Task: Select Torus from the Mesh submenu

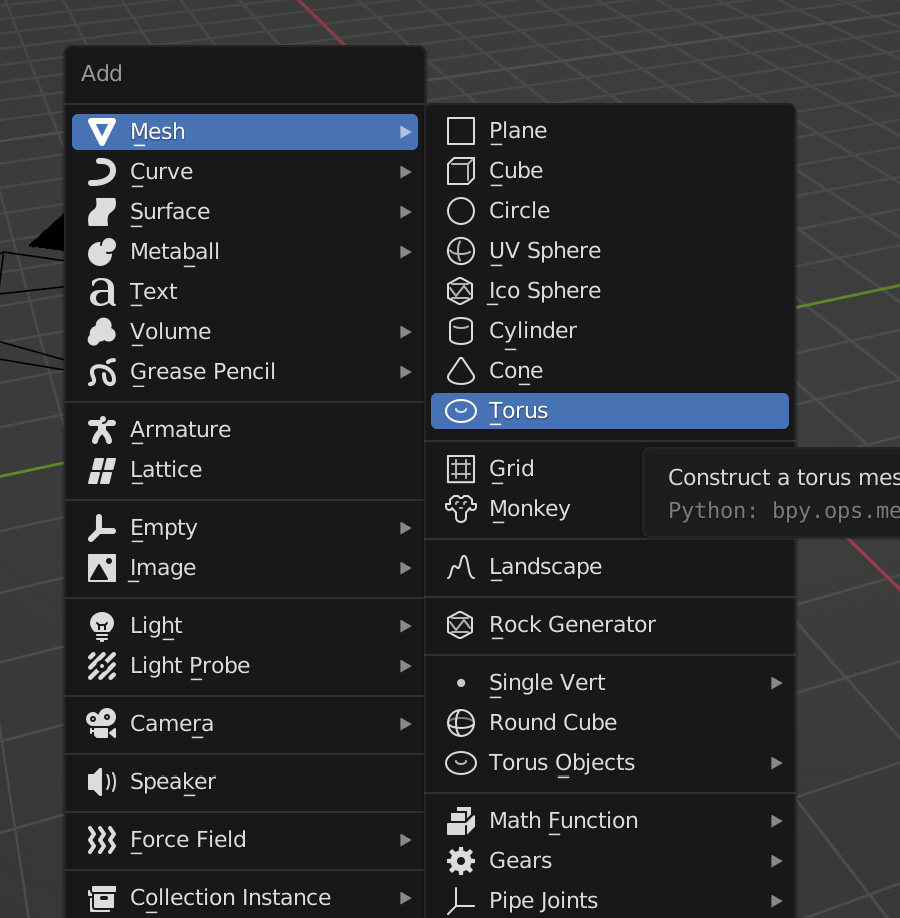Action: coord(610,411)
